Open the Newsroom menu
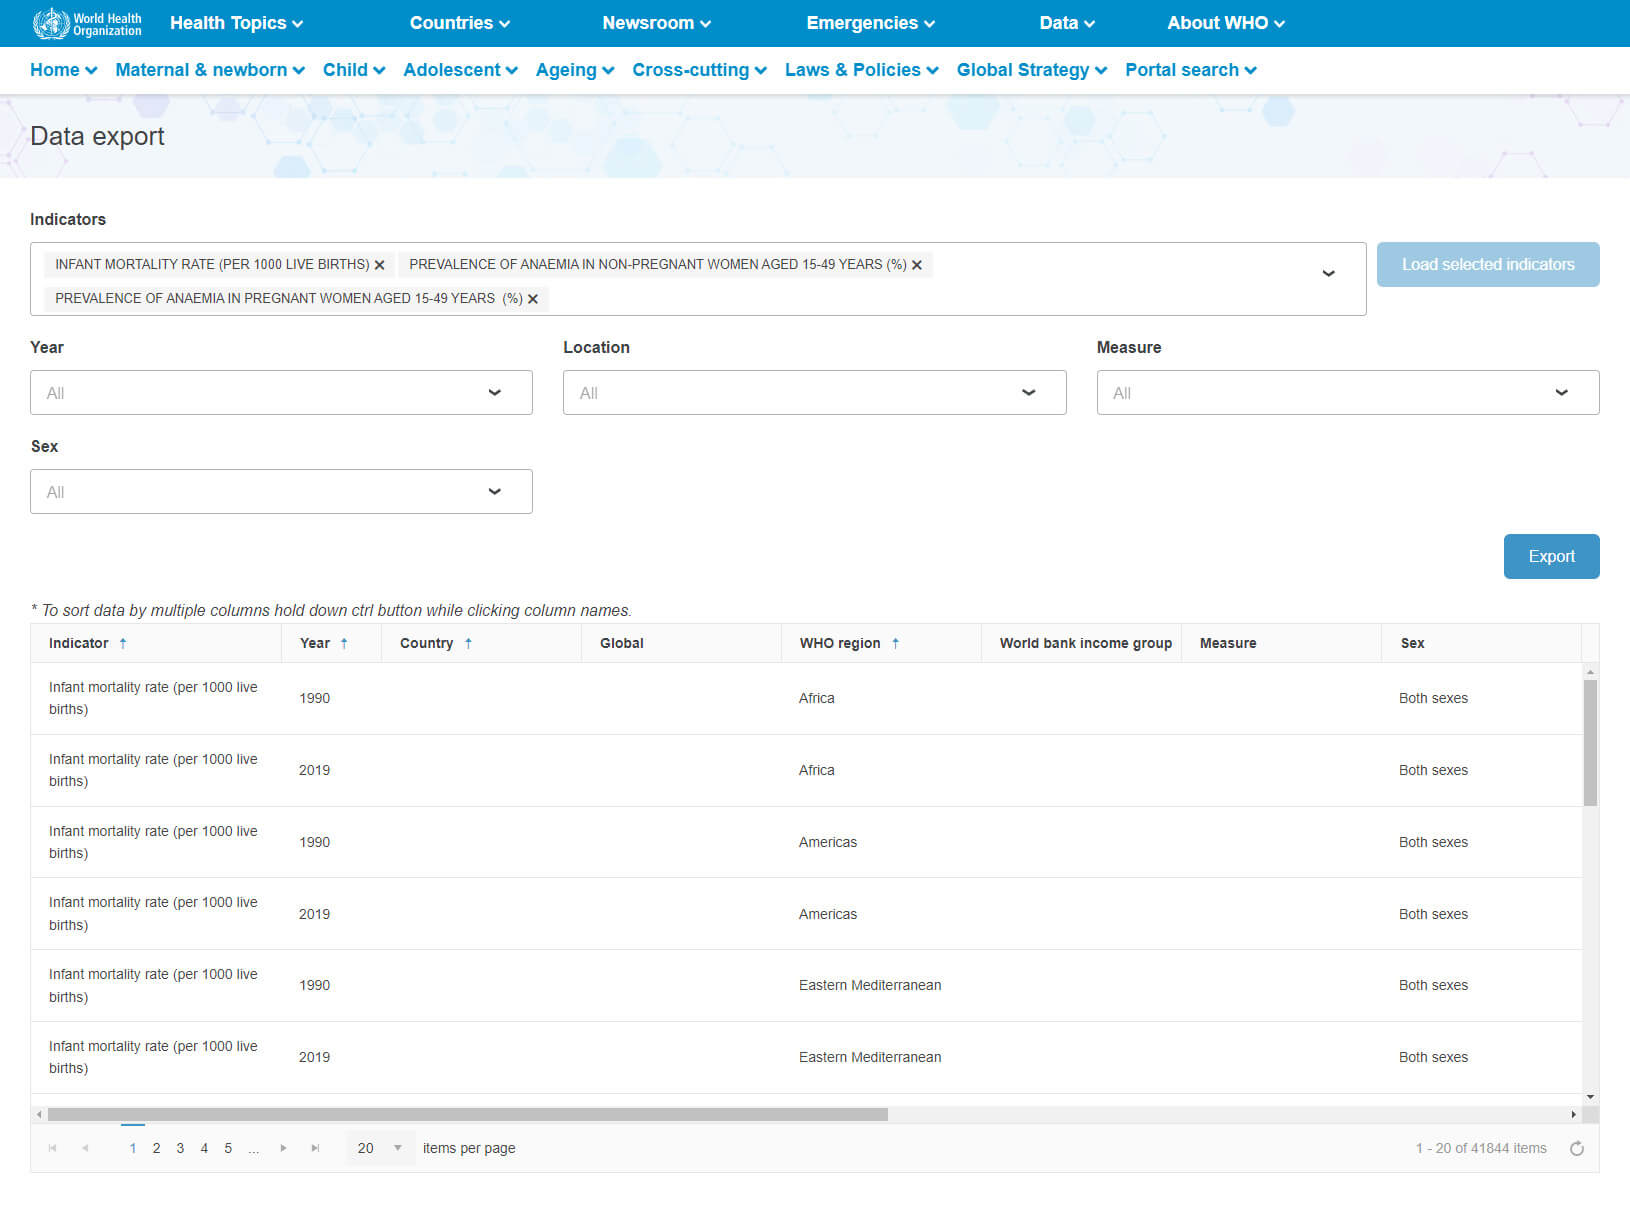This screenshot has height=1208, width=1630. coord(656,23)
